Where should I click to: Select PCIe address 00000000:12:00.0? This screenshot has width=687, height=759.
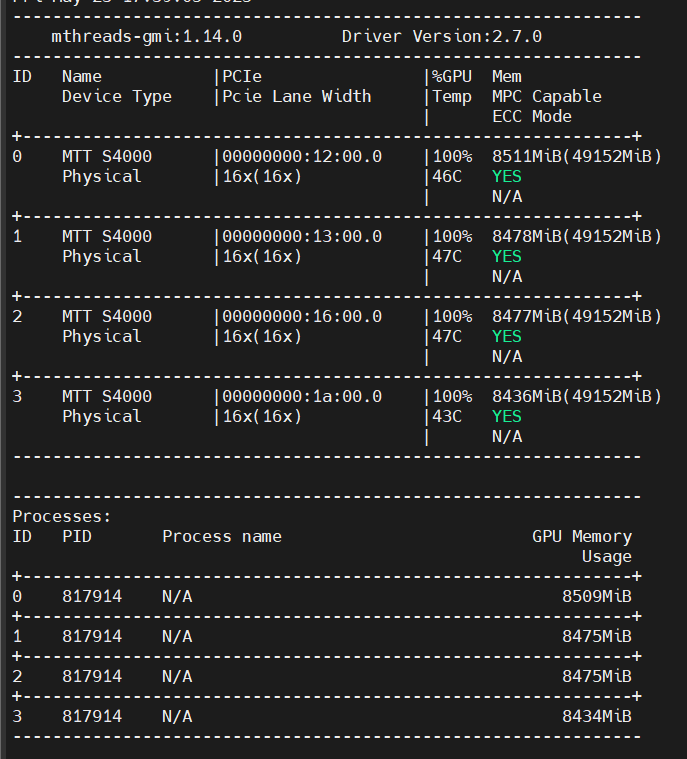point(302,157)
